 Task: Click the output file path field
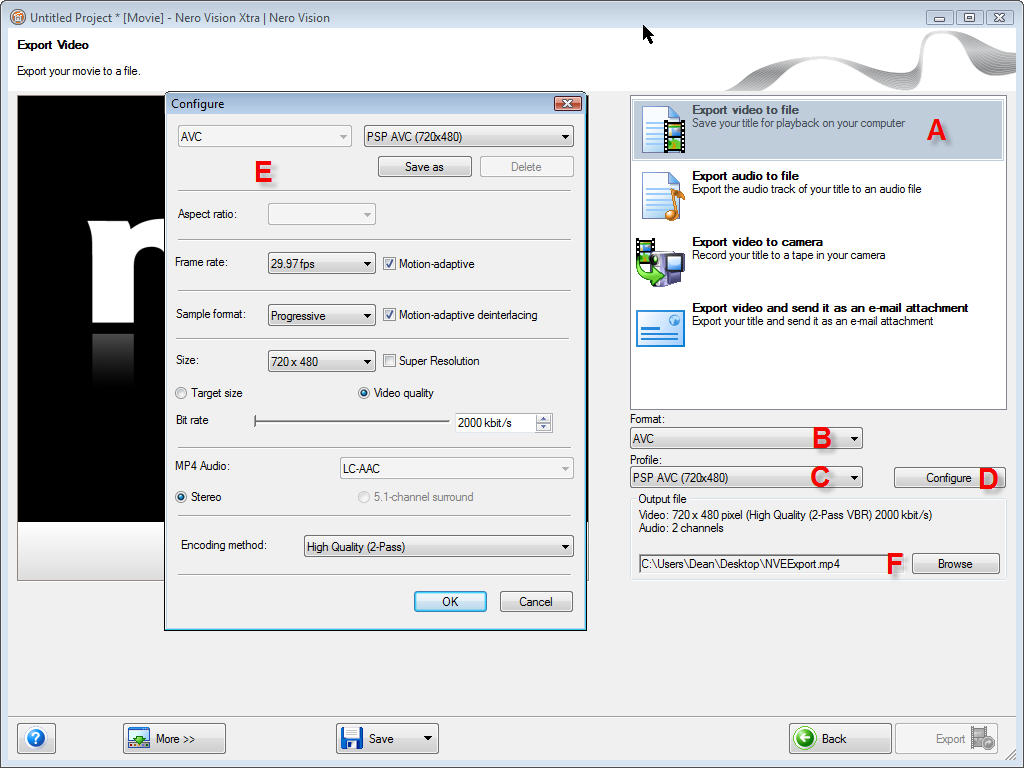[773, 564]
